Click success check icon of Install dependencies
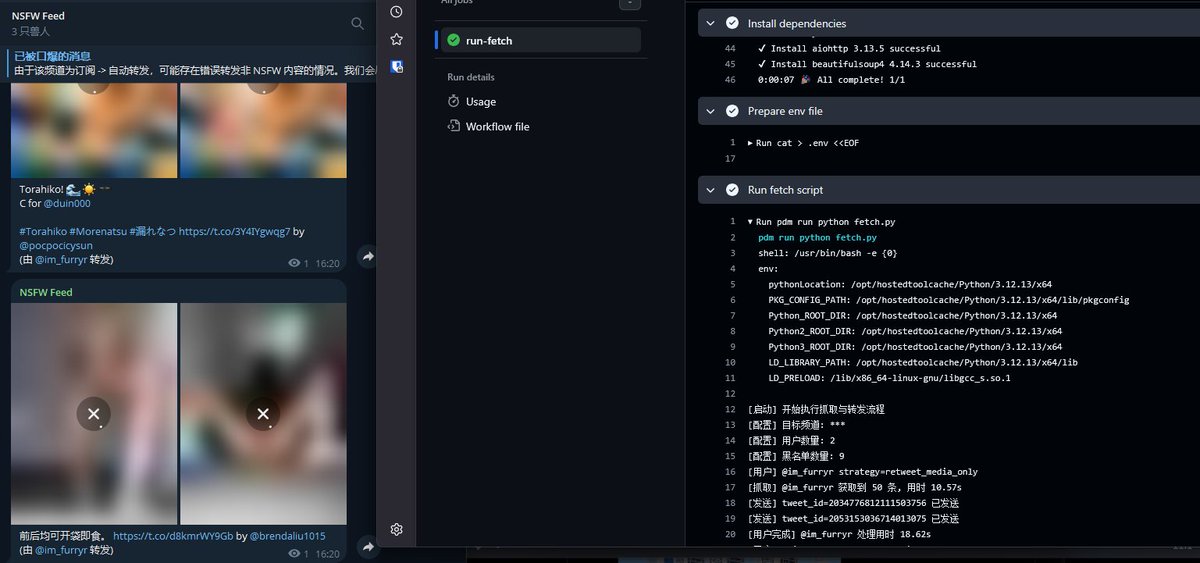The image size is (1200, 563). 732,23
